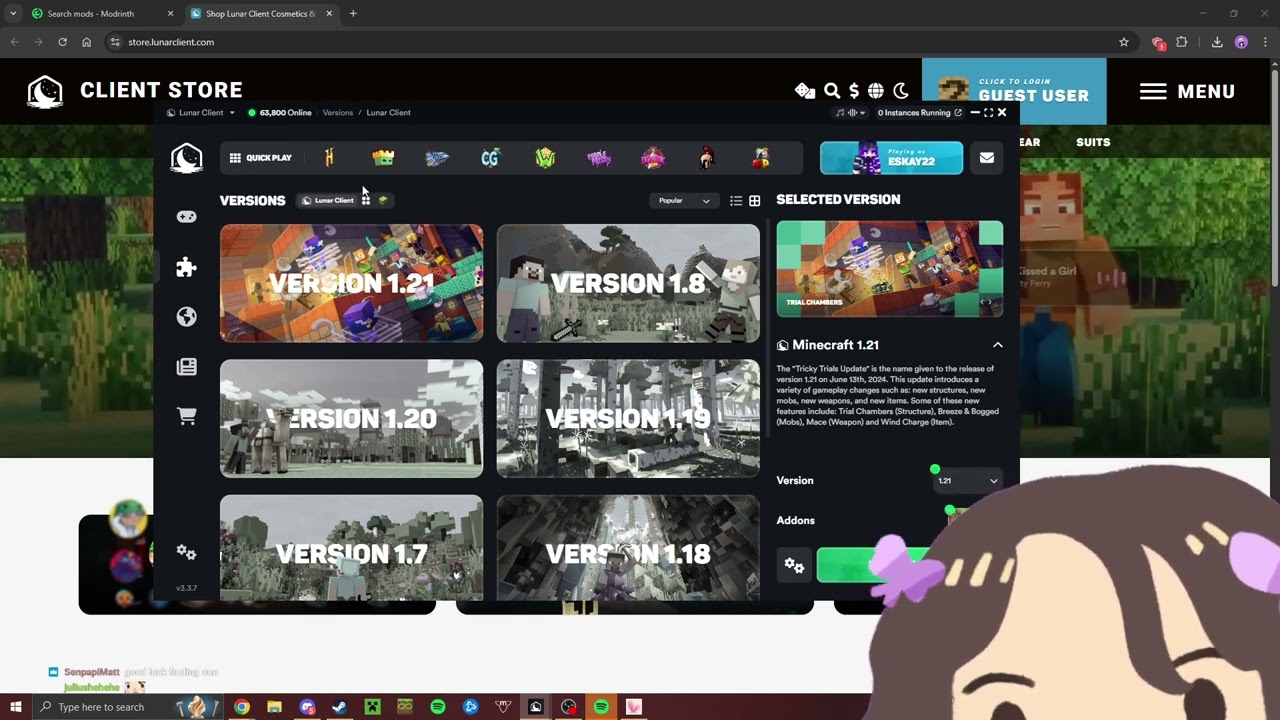Open the store search magnifier icon
The height and width of the screenshot is (720, 1280).
pos(832,91)
